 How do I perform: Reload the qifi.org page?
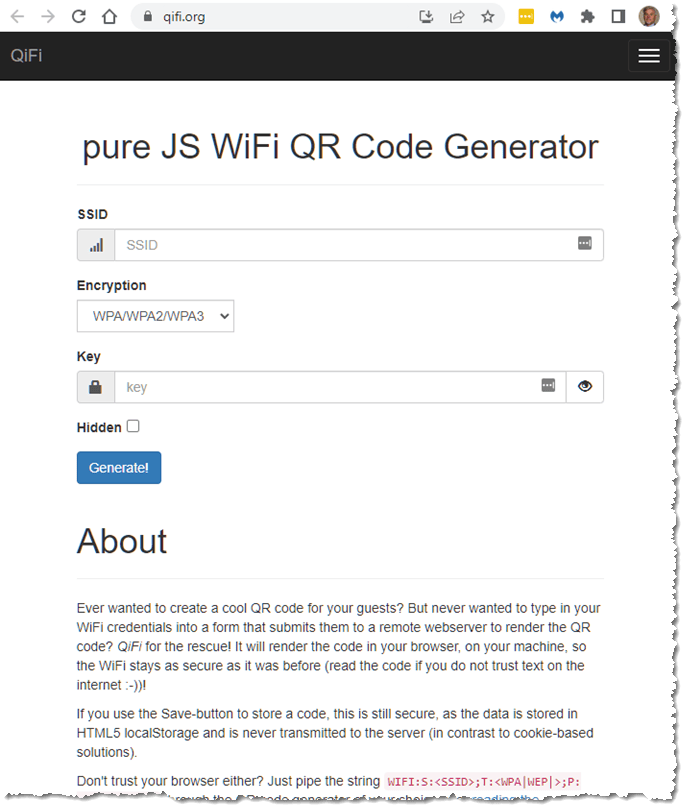point(79,16)
